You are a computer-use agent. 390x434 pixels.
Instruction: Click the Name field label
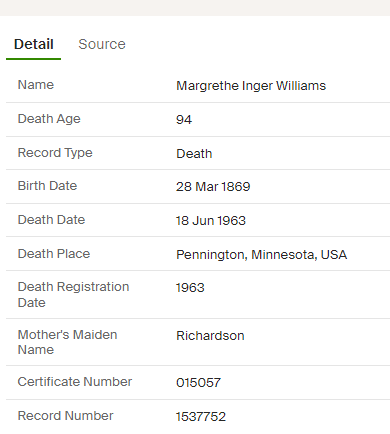coord(36,85)
